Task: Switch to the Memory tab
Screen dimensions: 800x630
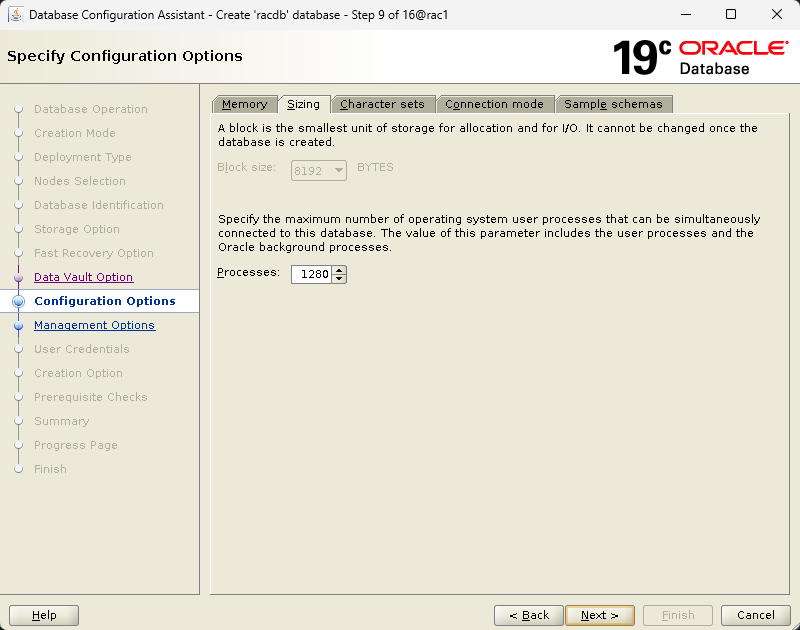Action: click(244, 104)
